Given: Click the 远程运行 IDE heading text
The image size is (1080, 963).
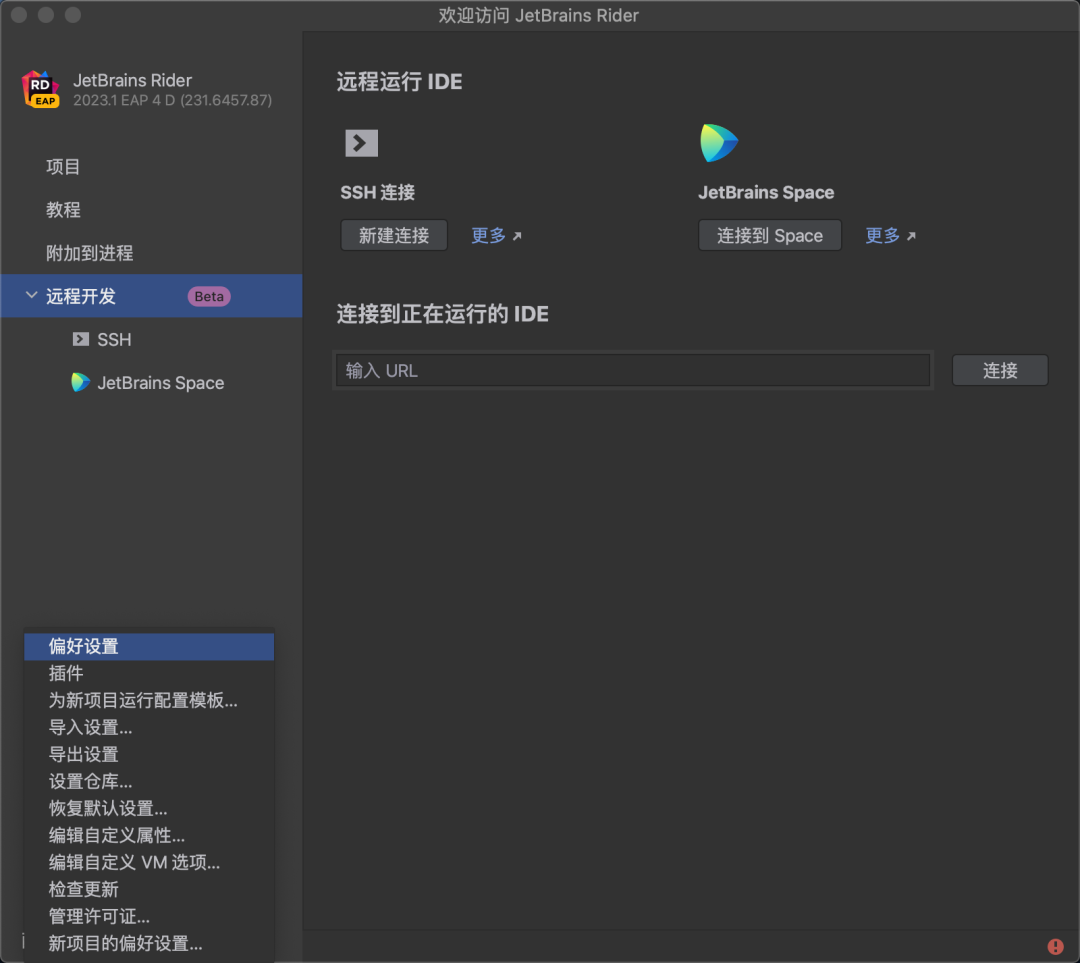Looking at the screenshot, I should [x=399, y=82].
